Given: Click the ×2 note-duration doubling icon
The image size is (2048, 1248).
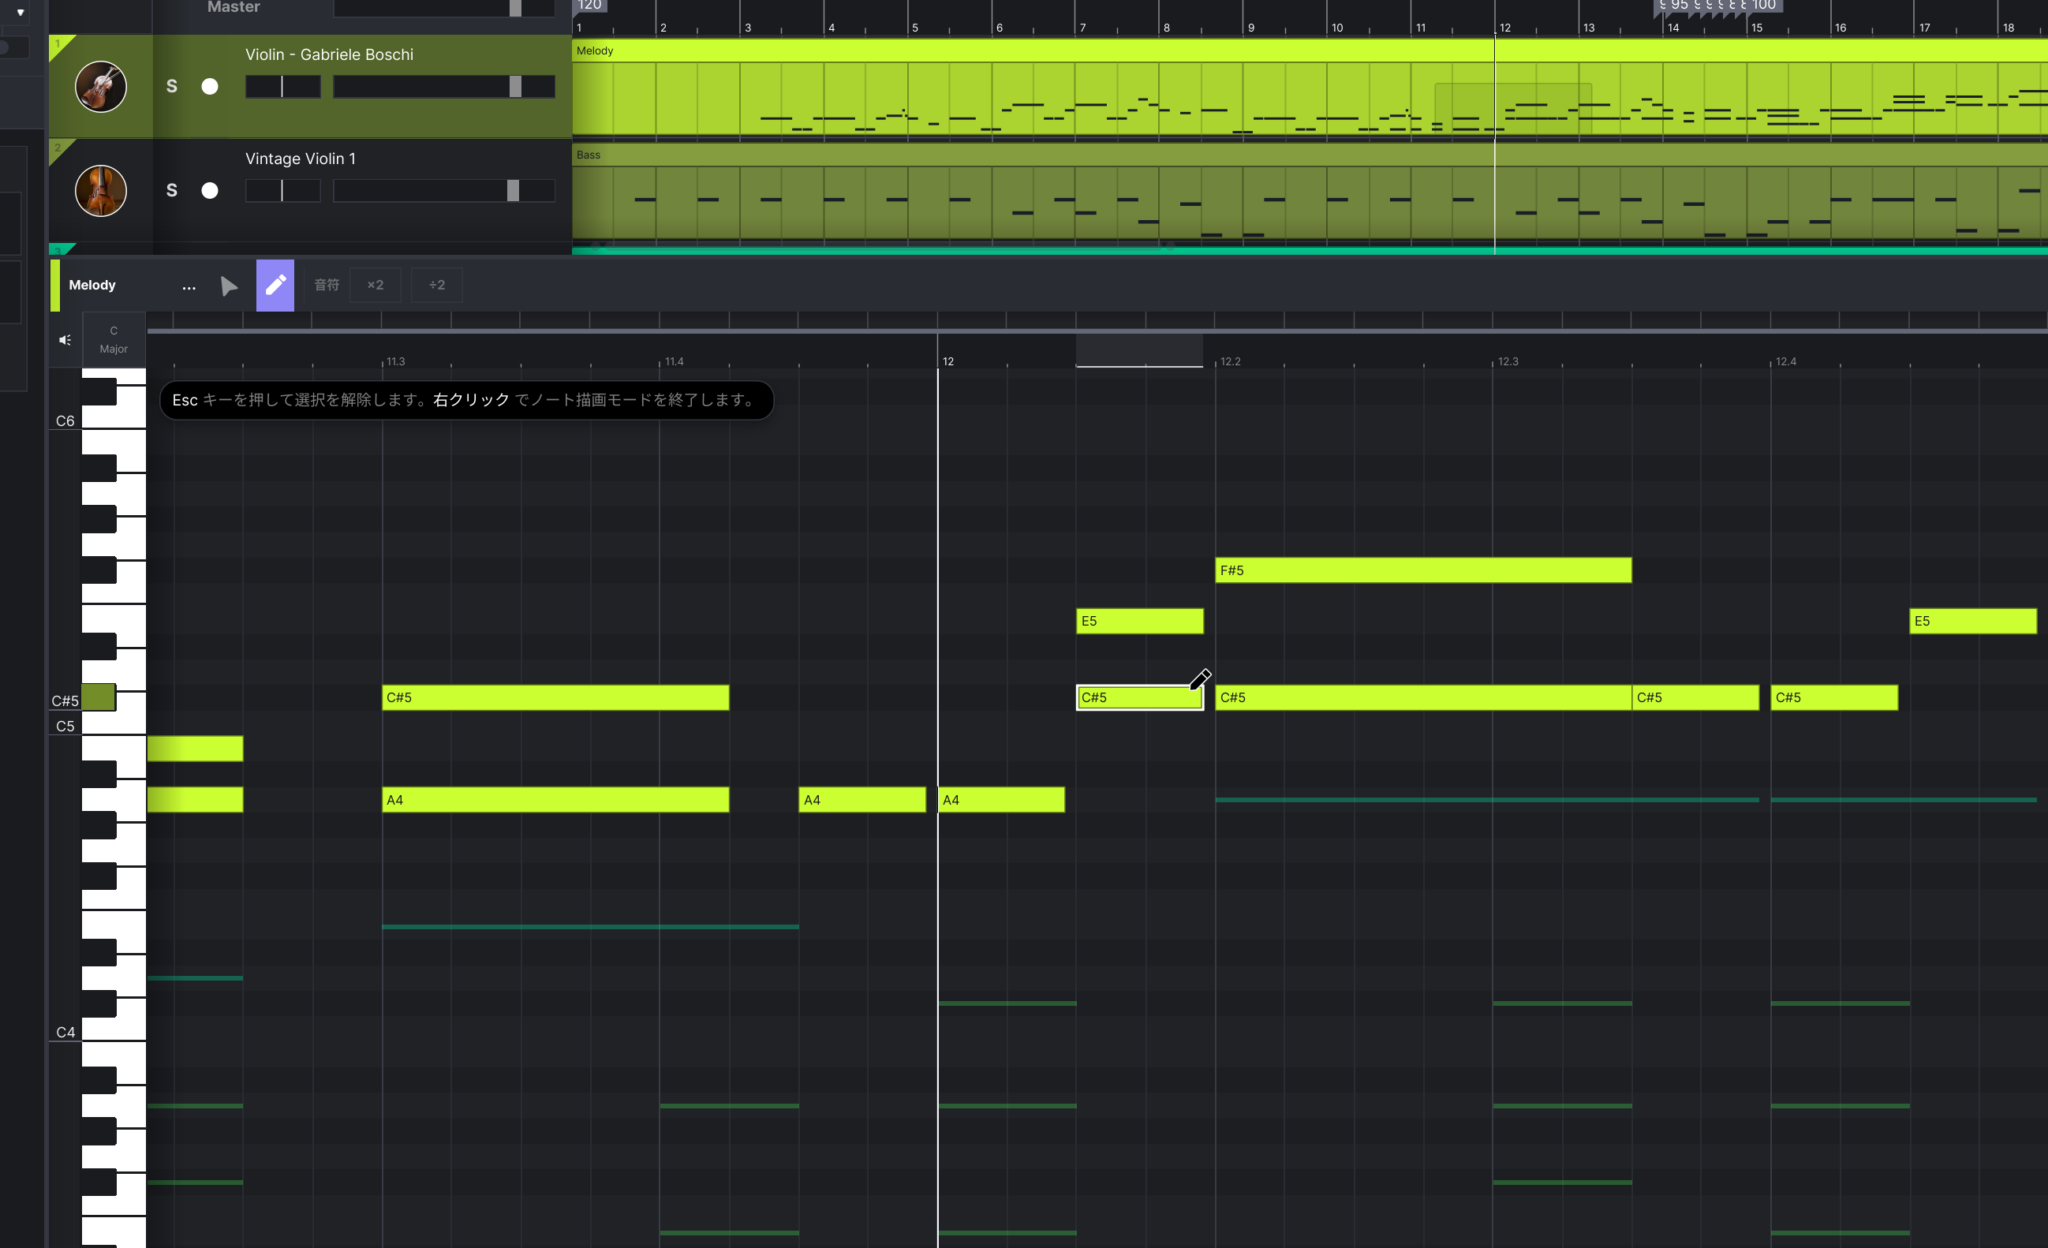Looking at the screenshot, I should pyautogui.click(x=375, y=285).
